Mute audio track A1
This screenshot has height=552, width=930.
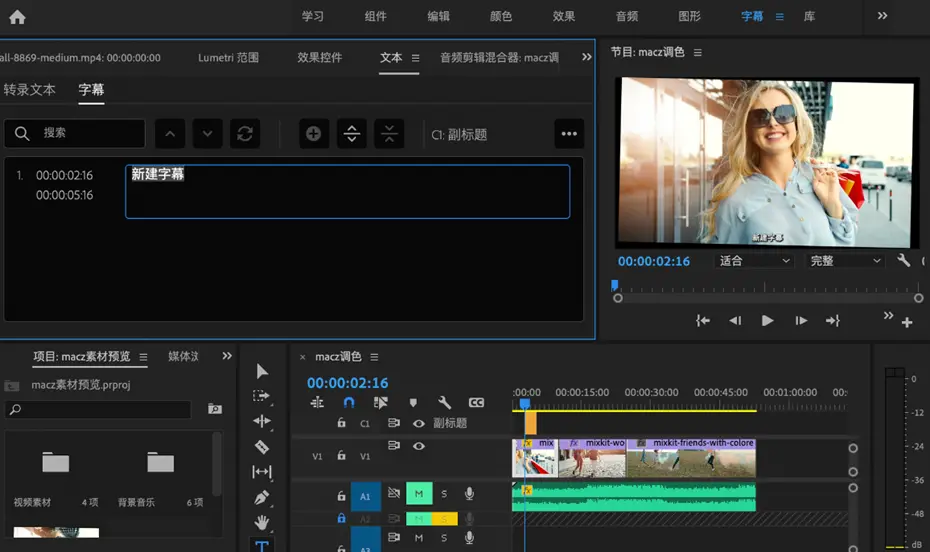point(419,493)
